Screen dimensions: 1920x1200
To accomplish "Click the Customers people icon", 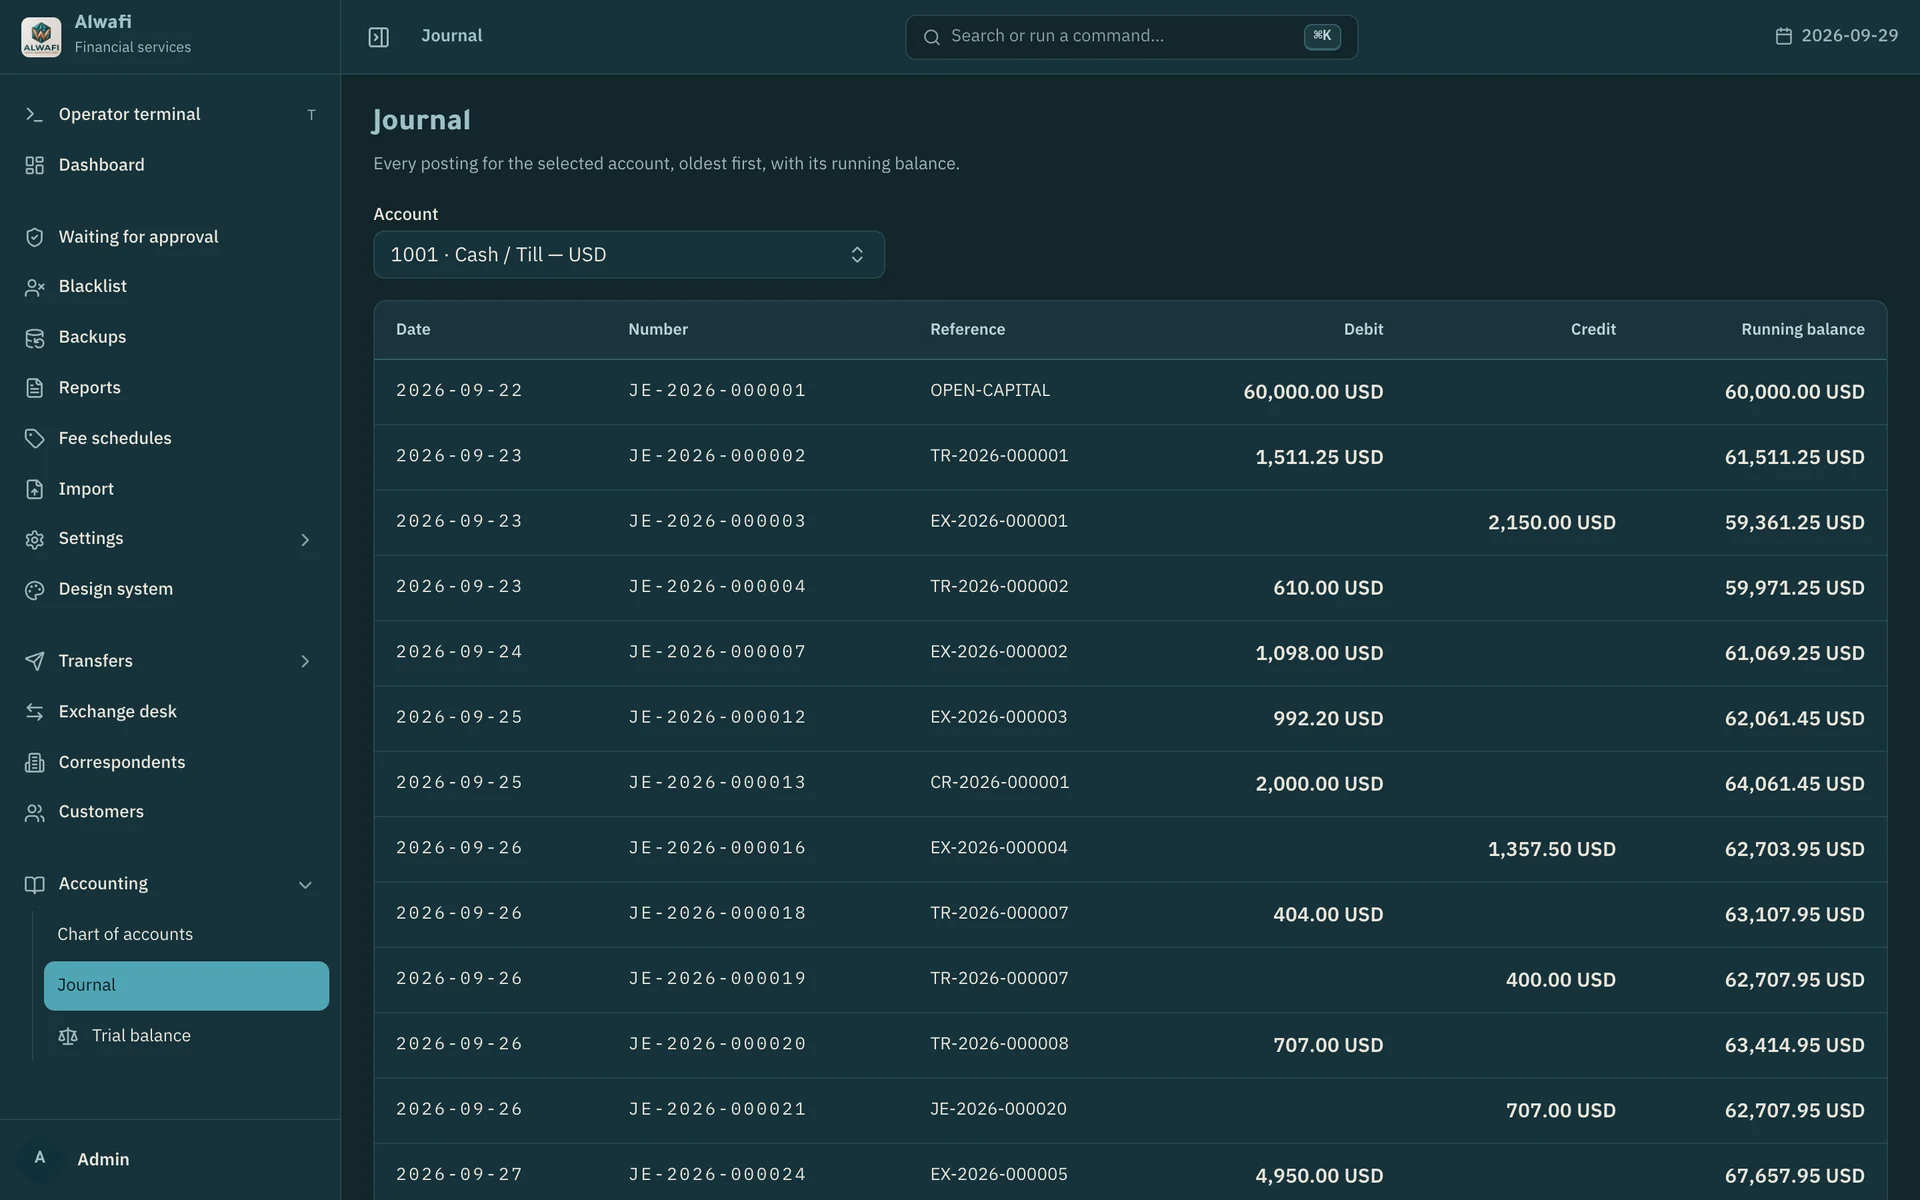I will click(34, 813).
